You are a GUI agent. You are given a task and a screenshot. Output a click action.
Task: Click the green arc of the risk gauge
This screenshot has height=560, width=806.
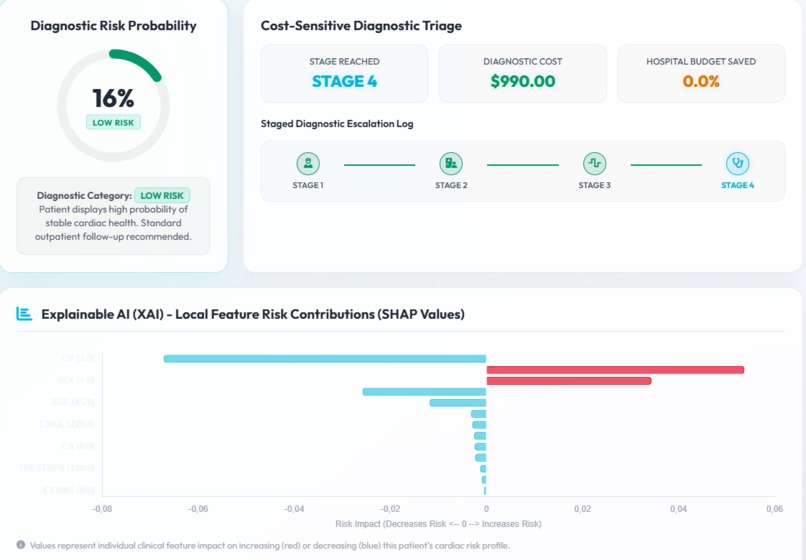pyautogui.click(x=136, y=63)
